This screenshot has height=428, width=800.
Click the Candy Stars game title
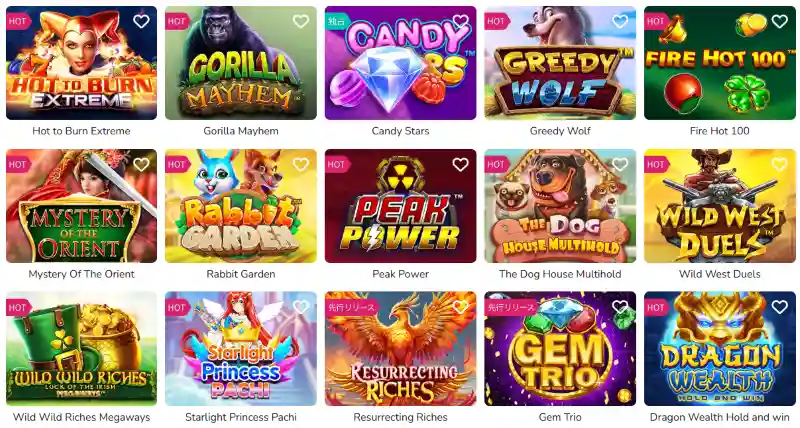(x=401, y=131)
